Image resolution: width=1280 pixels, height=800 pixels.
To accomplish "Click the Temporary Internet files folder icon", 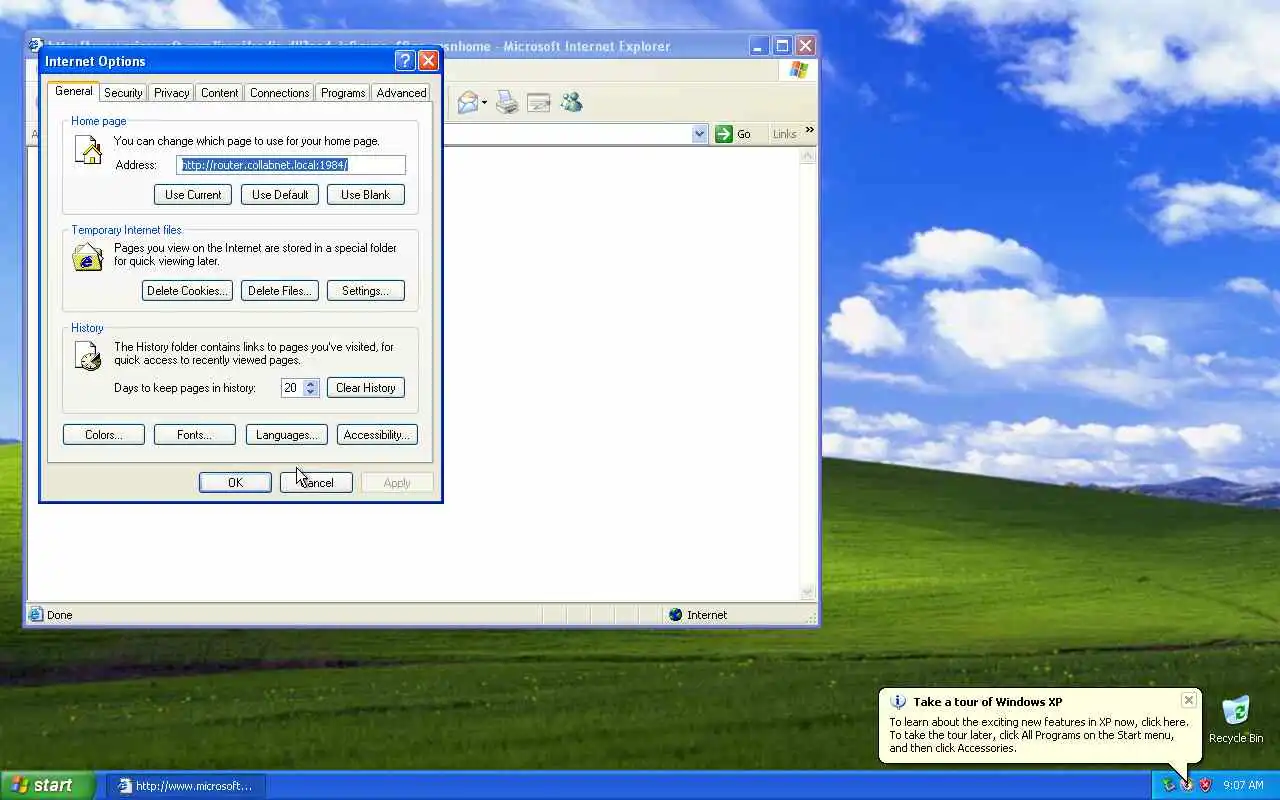I will (x=88, y=256).
